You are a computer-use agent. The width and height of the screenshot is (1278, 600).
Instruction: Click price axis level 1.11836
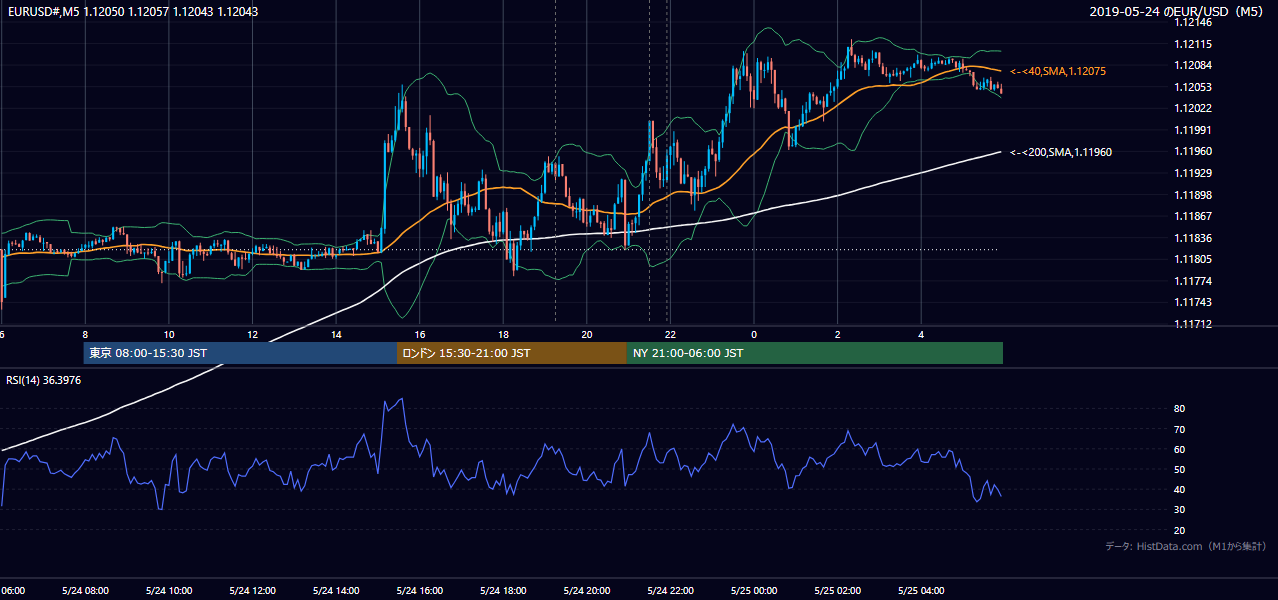tap(1194, 238)
